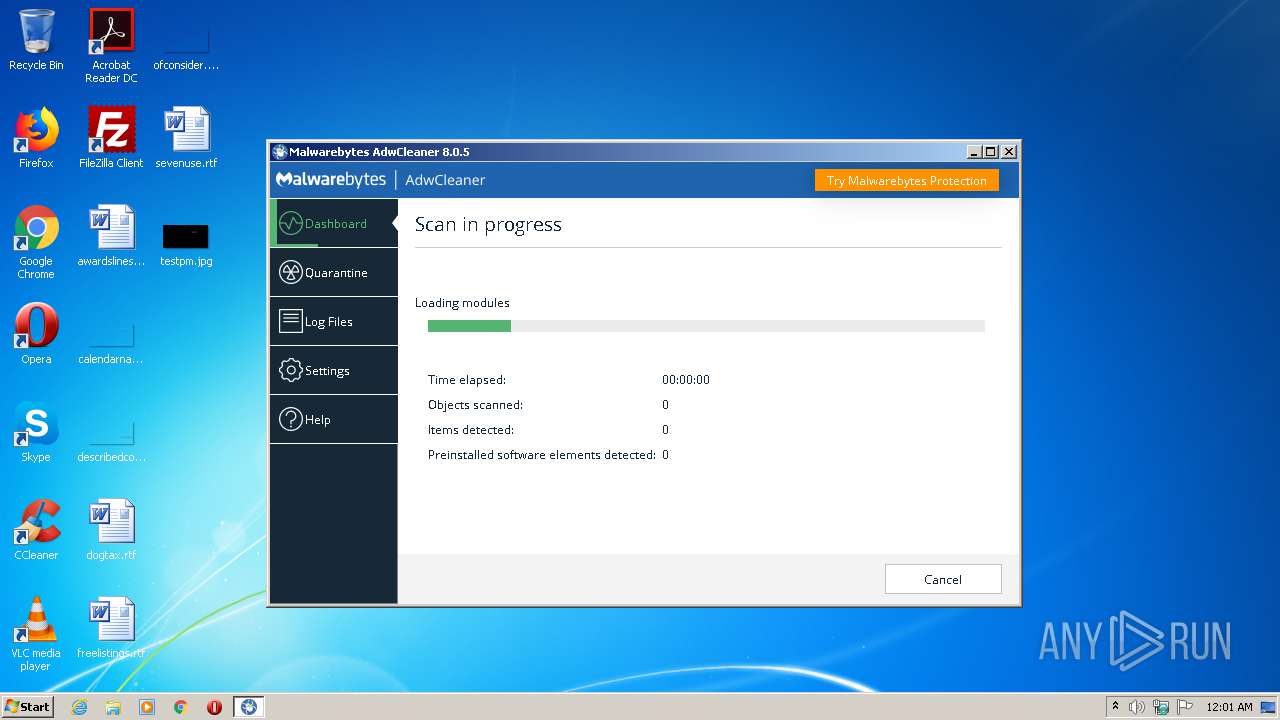
Task: Click the 'Scan in progress' heading
Action: click(x=488, y=225)
